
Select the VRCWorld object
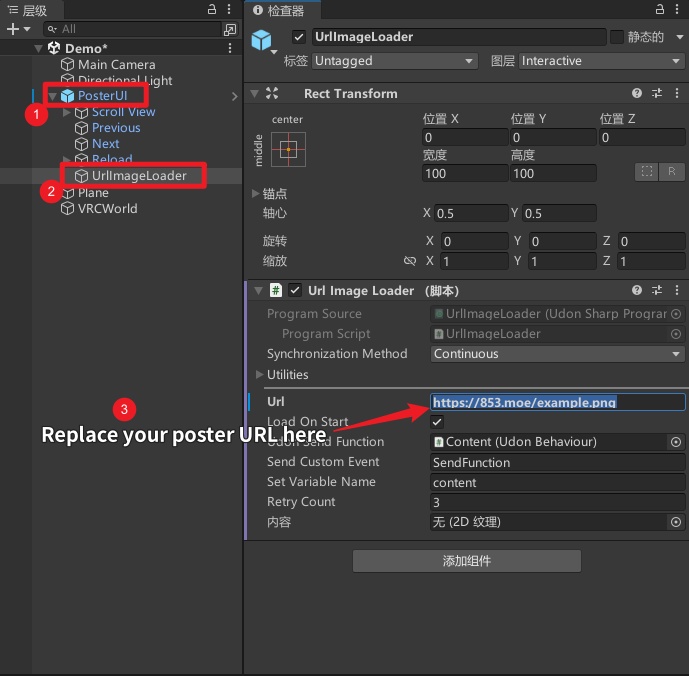click(107, 208)
